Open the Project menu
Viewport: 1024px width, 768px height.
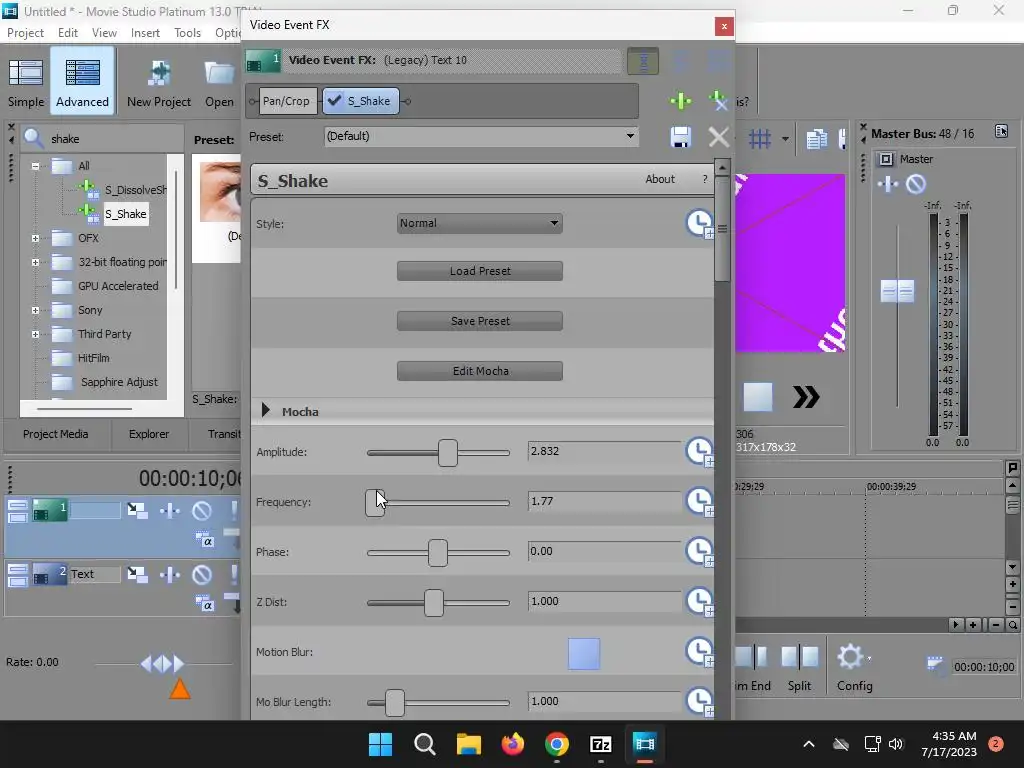pyautogui.click(x=25, y=33)
